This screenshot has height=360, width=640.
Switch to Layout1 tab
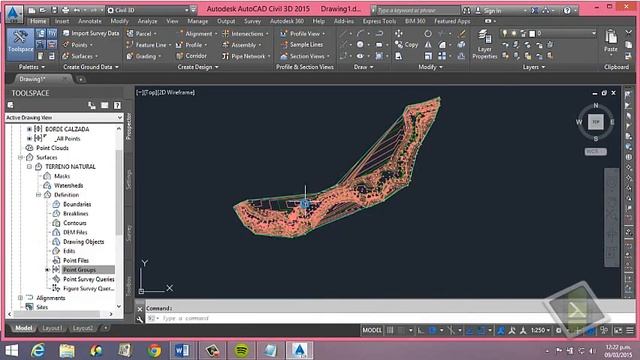click(52, 328)
